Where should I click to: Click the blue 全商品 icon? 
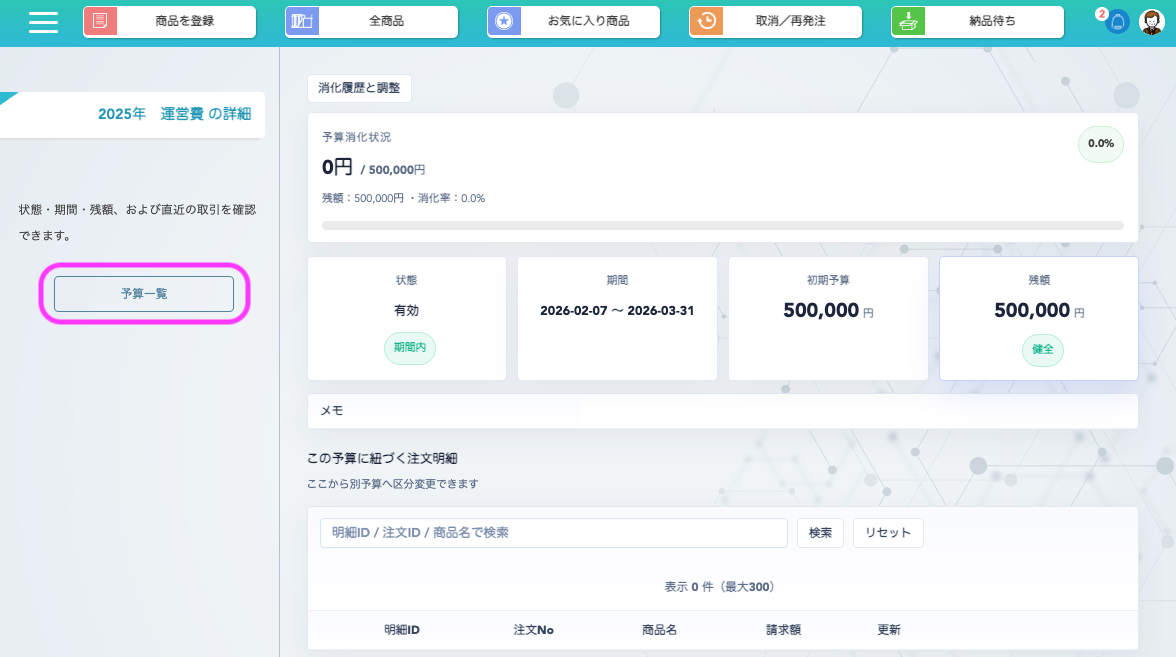tap(302, 22)
